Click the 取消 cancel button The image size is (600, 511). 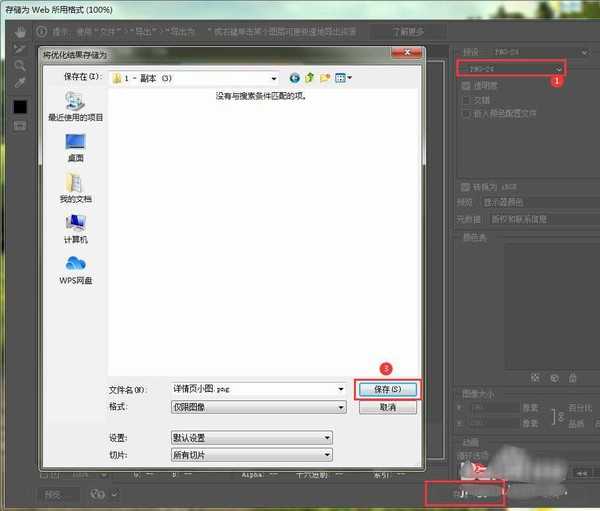[387, 407]
